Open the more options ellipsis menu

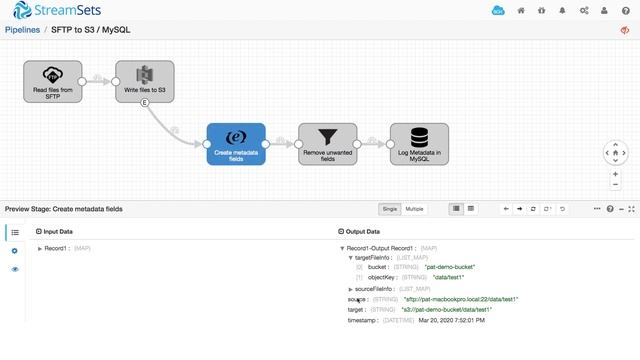[597, 209]
